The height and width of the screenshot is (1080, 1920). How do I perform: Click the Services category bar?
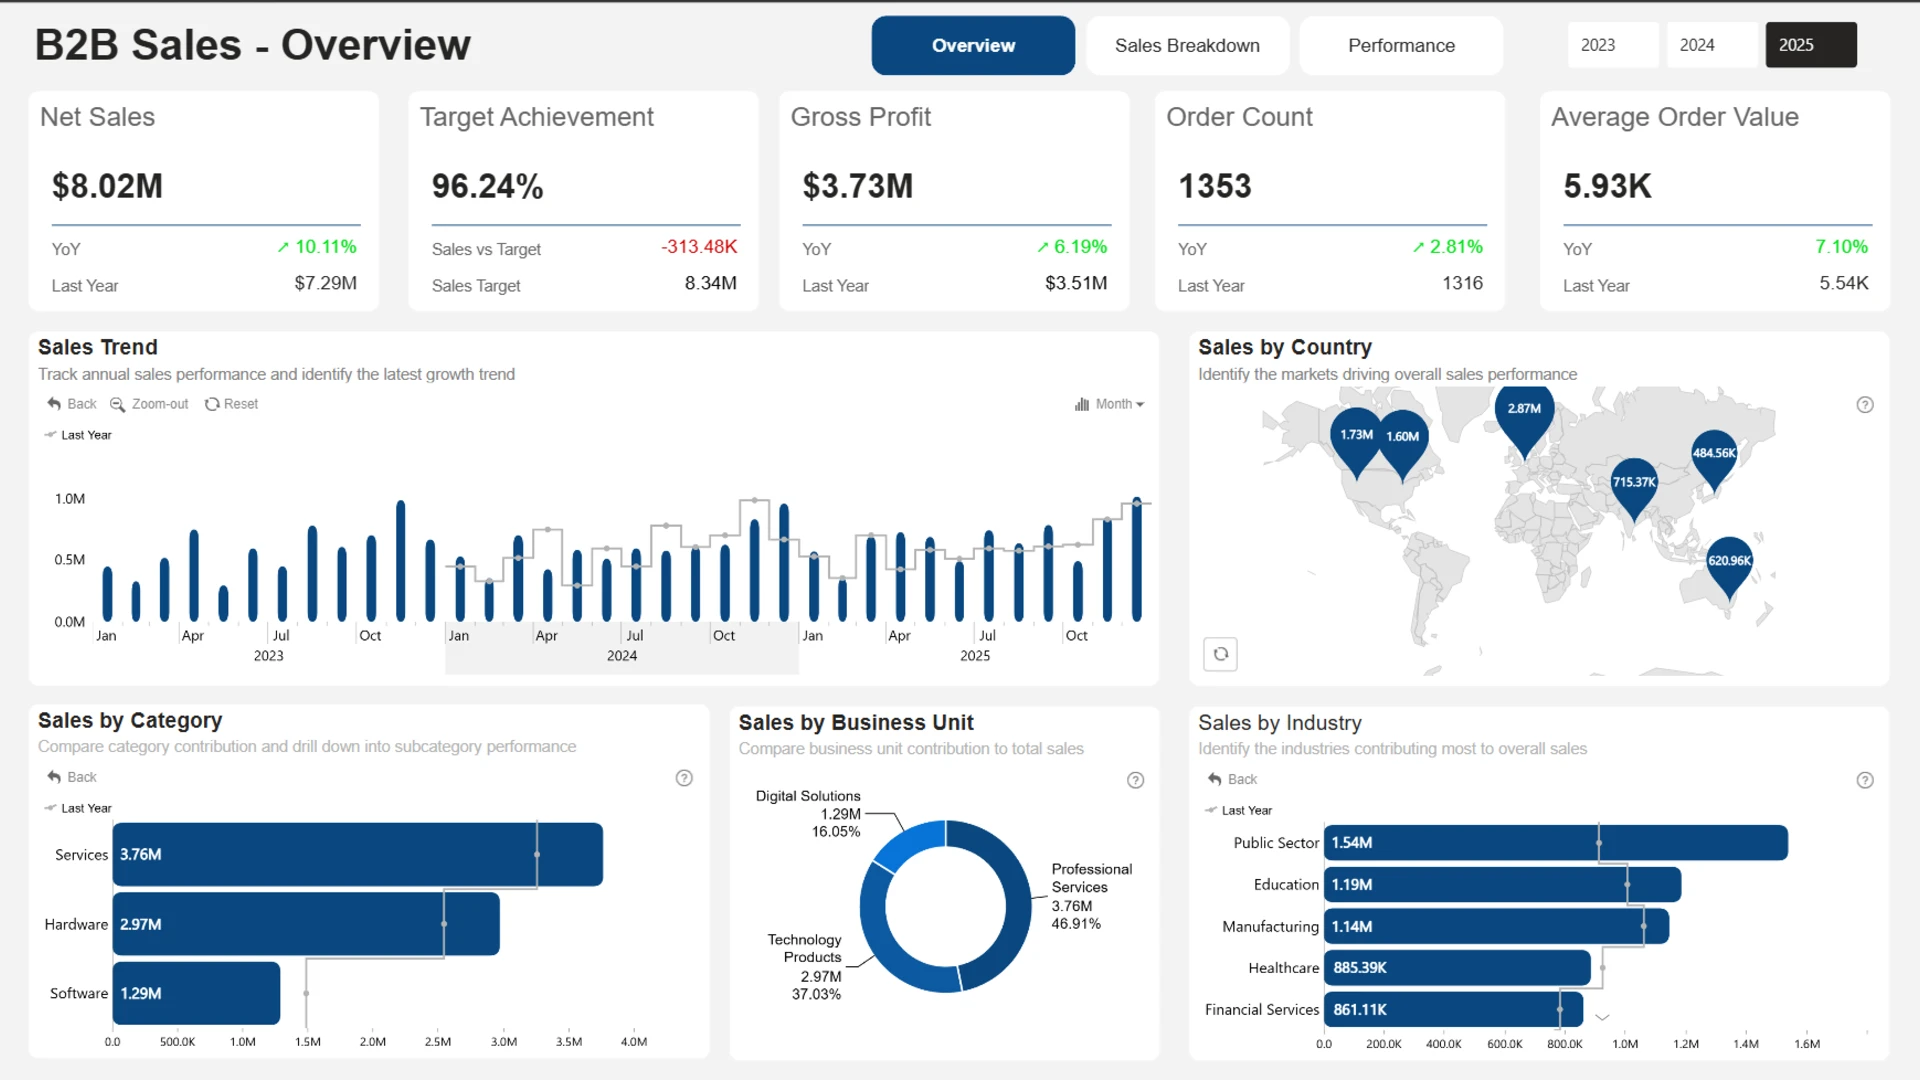click(x=358, y=854)
